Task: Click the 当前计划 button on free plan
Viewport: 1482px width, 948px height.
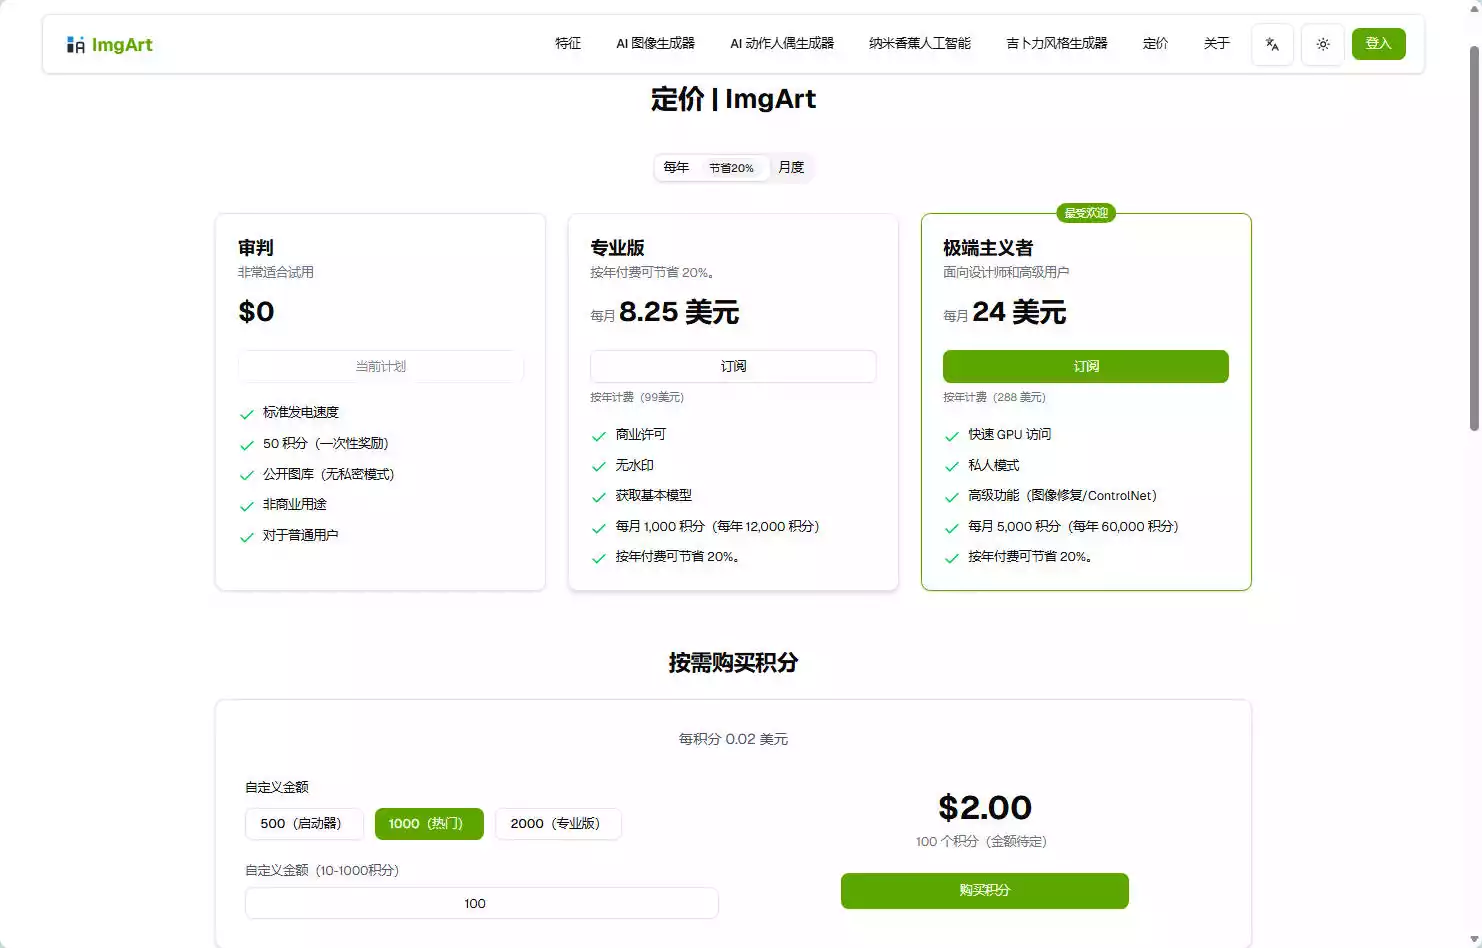Action: (x=381, y=366)
